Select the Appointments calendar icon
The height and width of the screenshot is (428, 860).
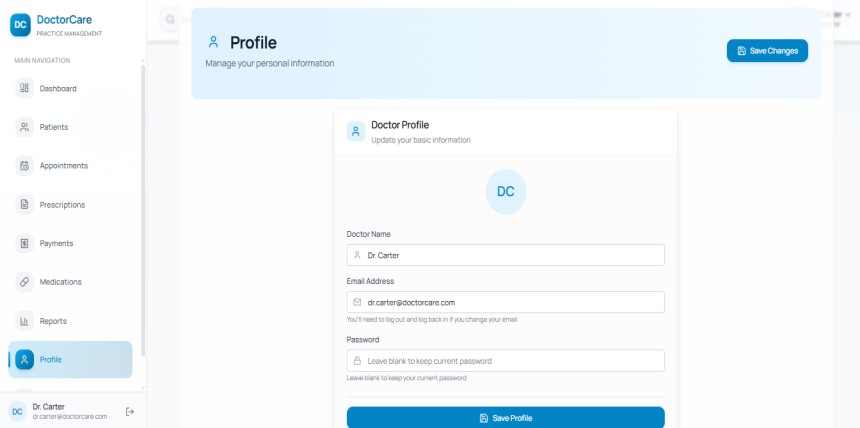click(x=25, y=166)
